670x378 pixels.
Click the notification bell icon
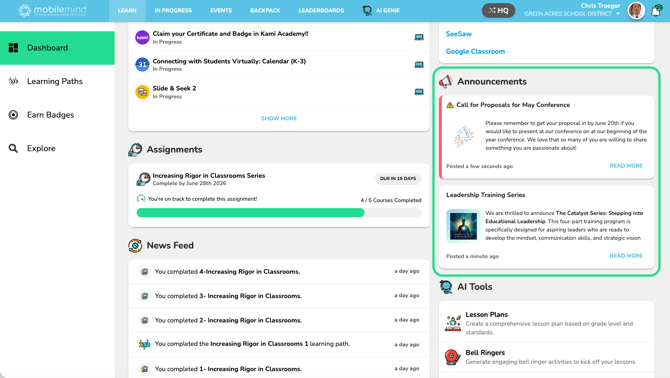(x=656, y=11)
